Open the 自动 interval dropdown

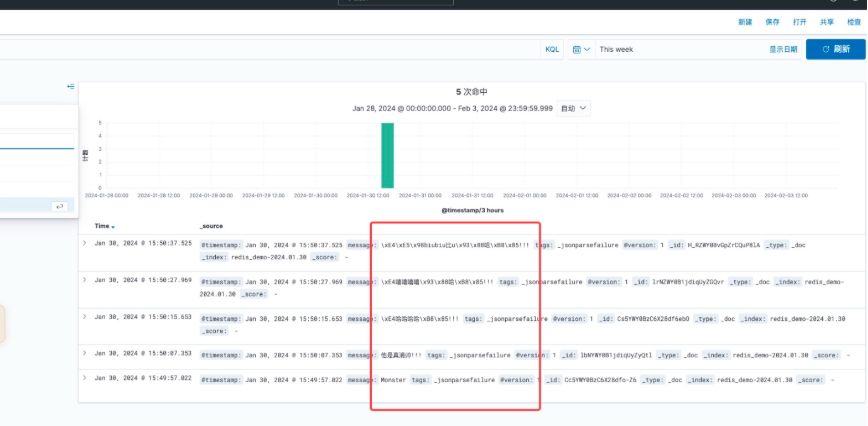click(x=574, y=108)
